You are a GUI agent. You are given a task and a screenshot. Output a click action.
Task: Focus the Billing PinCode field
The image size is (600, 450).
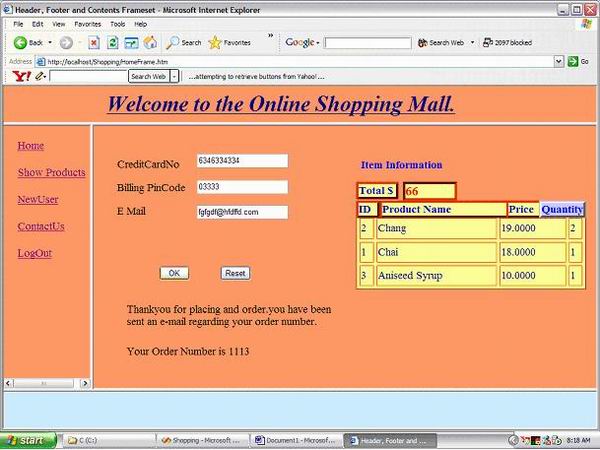(242, 187)
